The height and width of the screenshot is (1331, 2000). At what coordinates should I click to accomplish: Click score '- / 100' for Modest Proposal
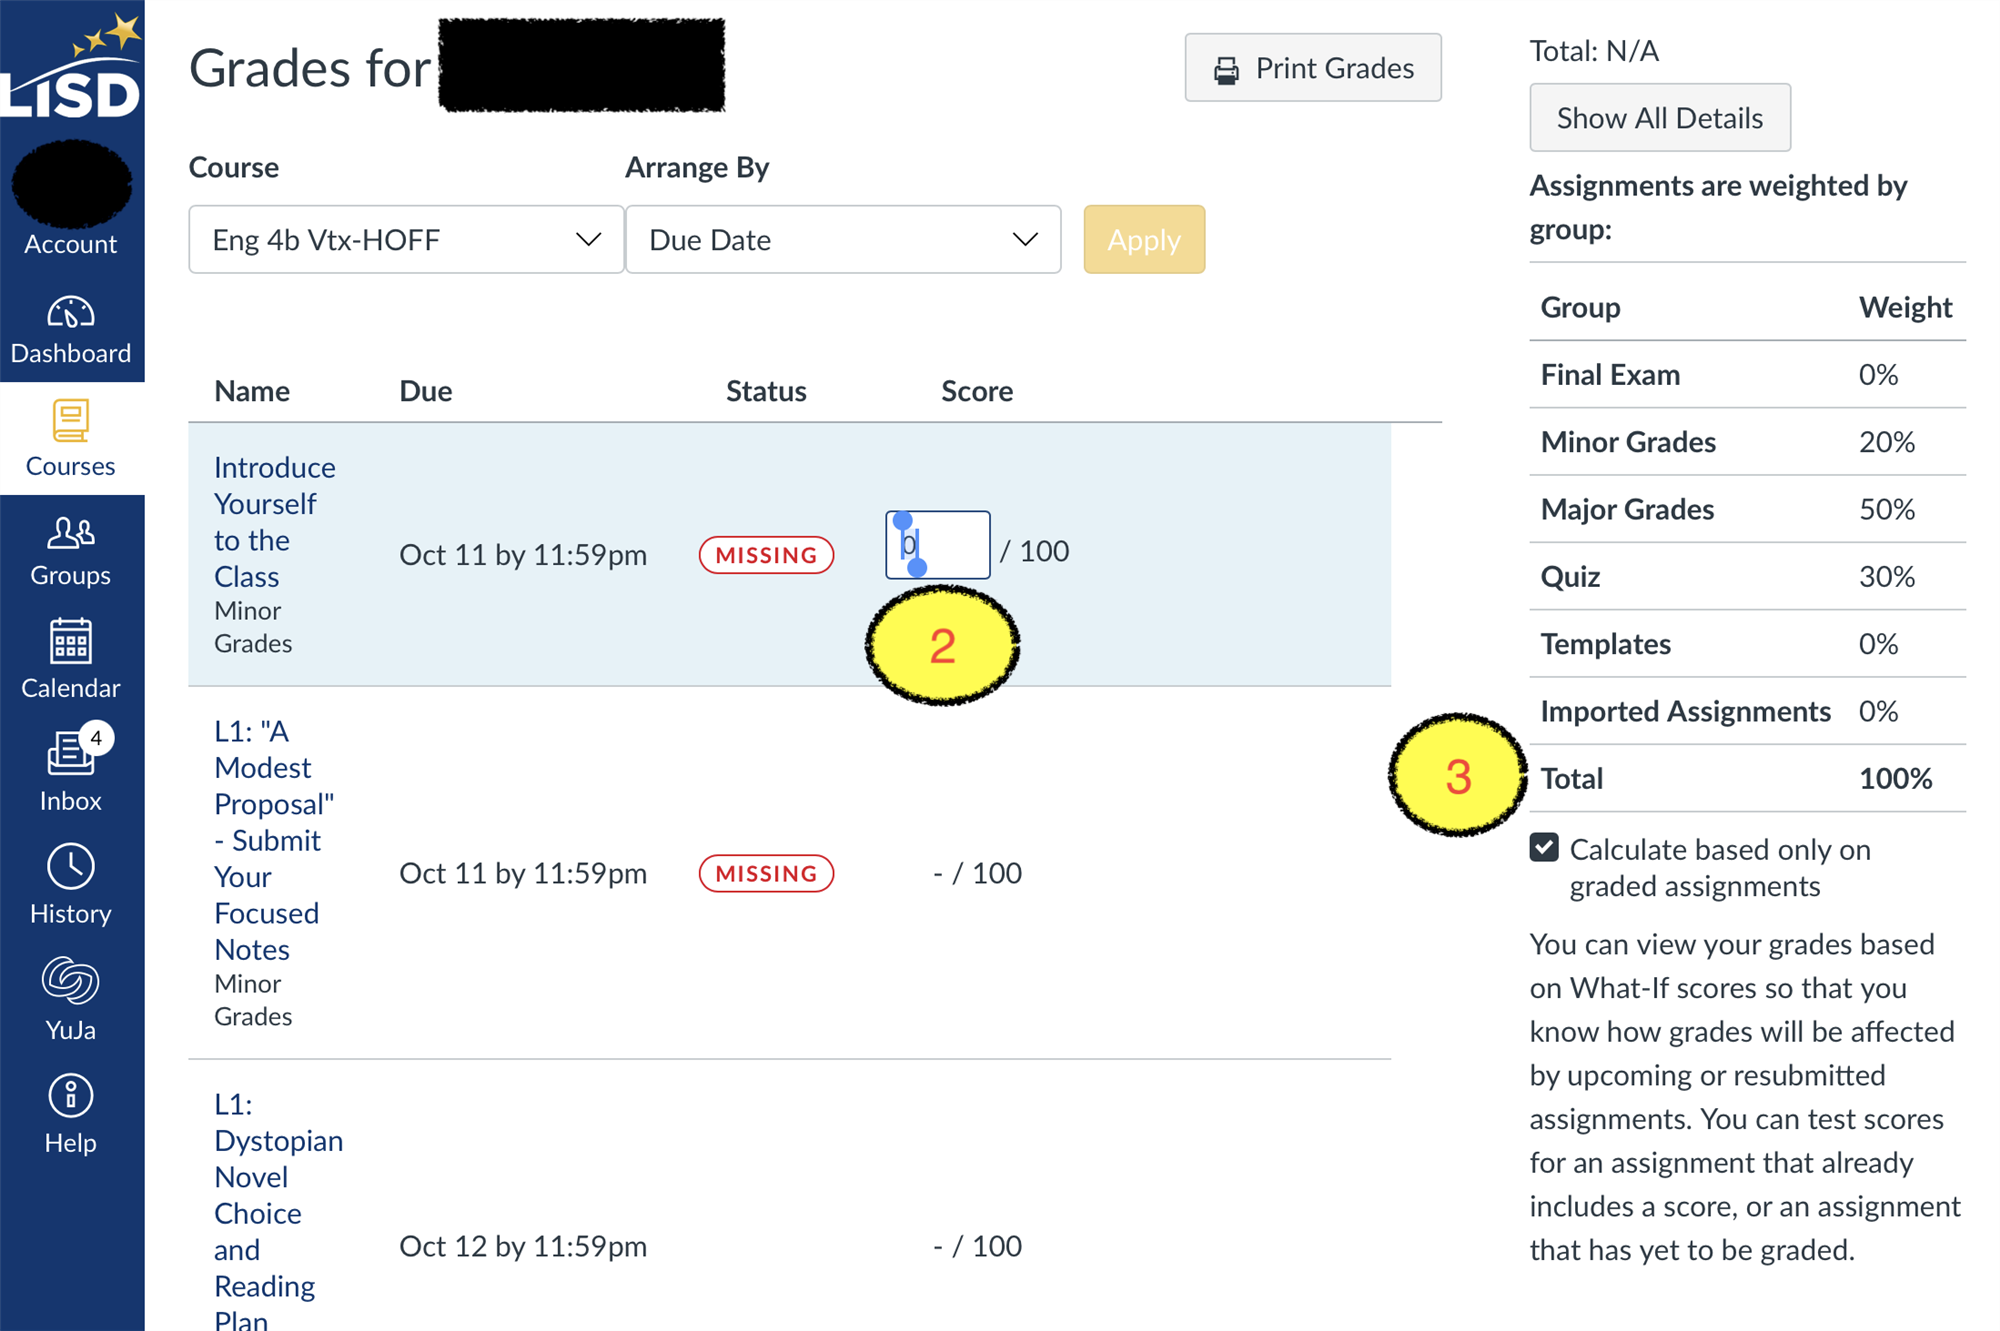coord(977,873)
